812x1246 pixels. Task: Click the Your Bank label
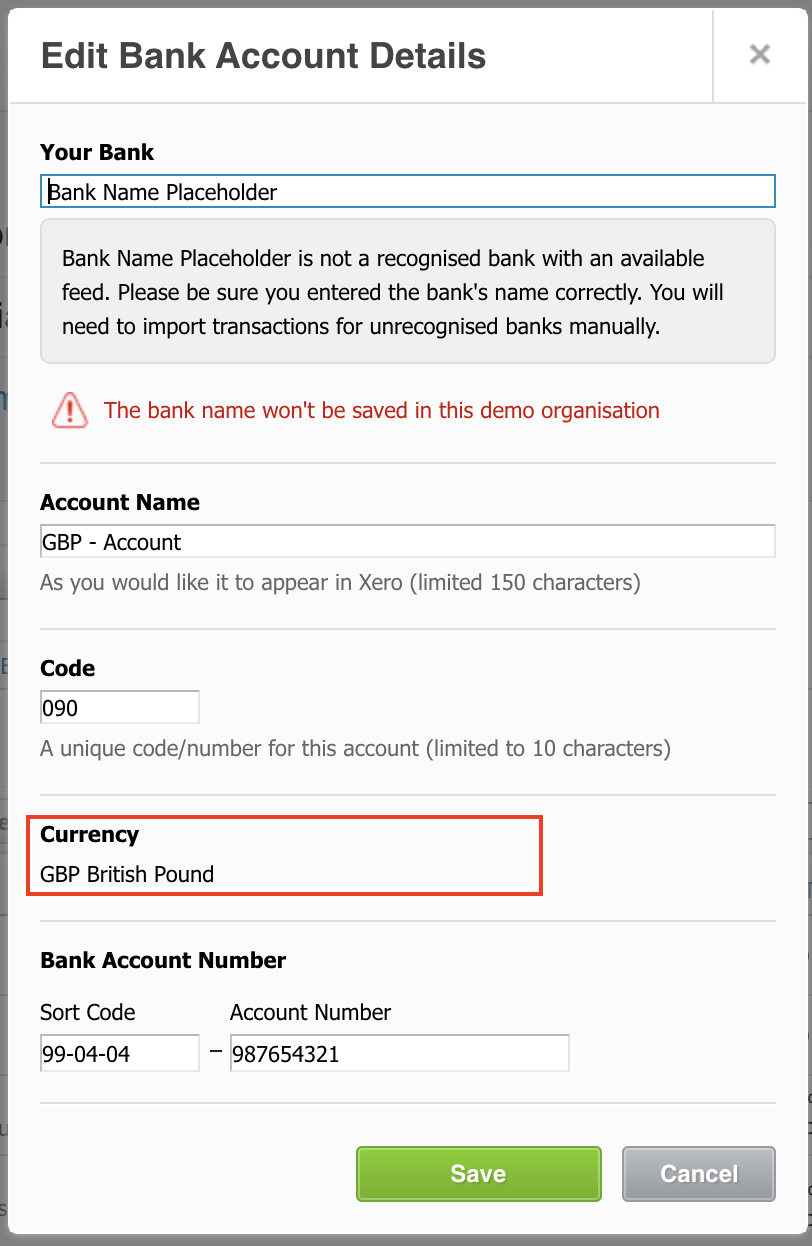[x=97, y=152]
